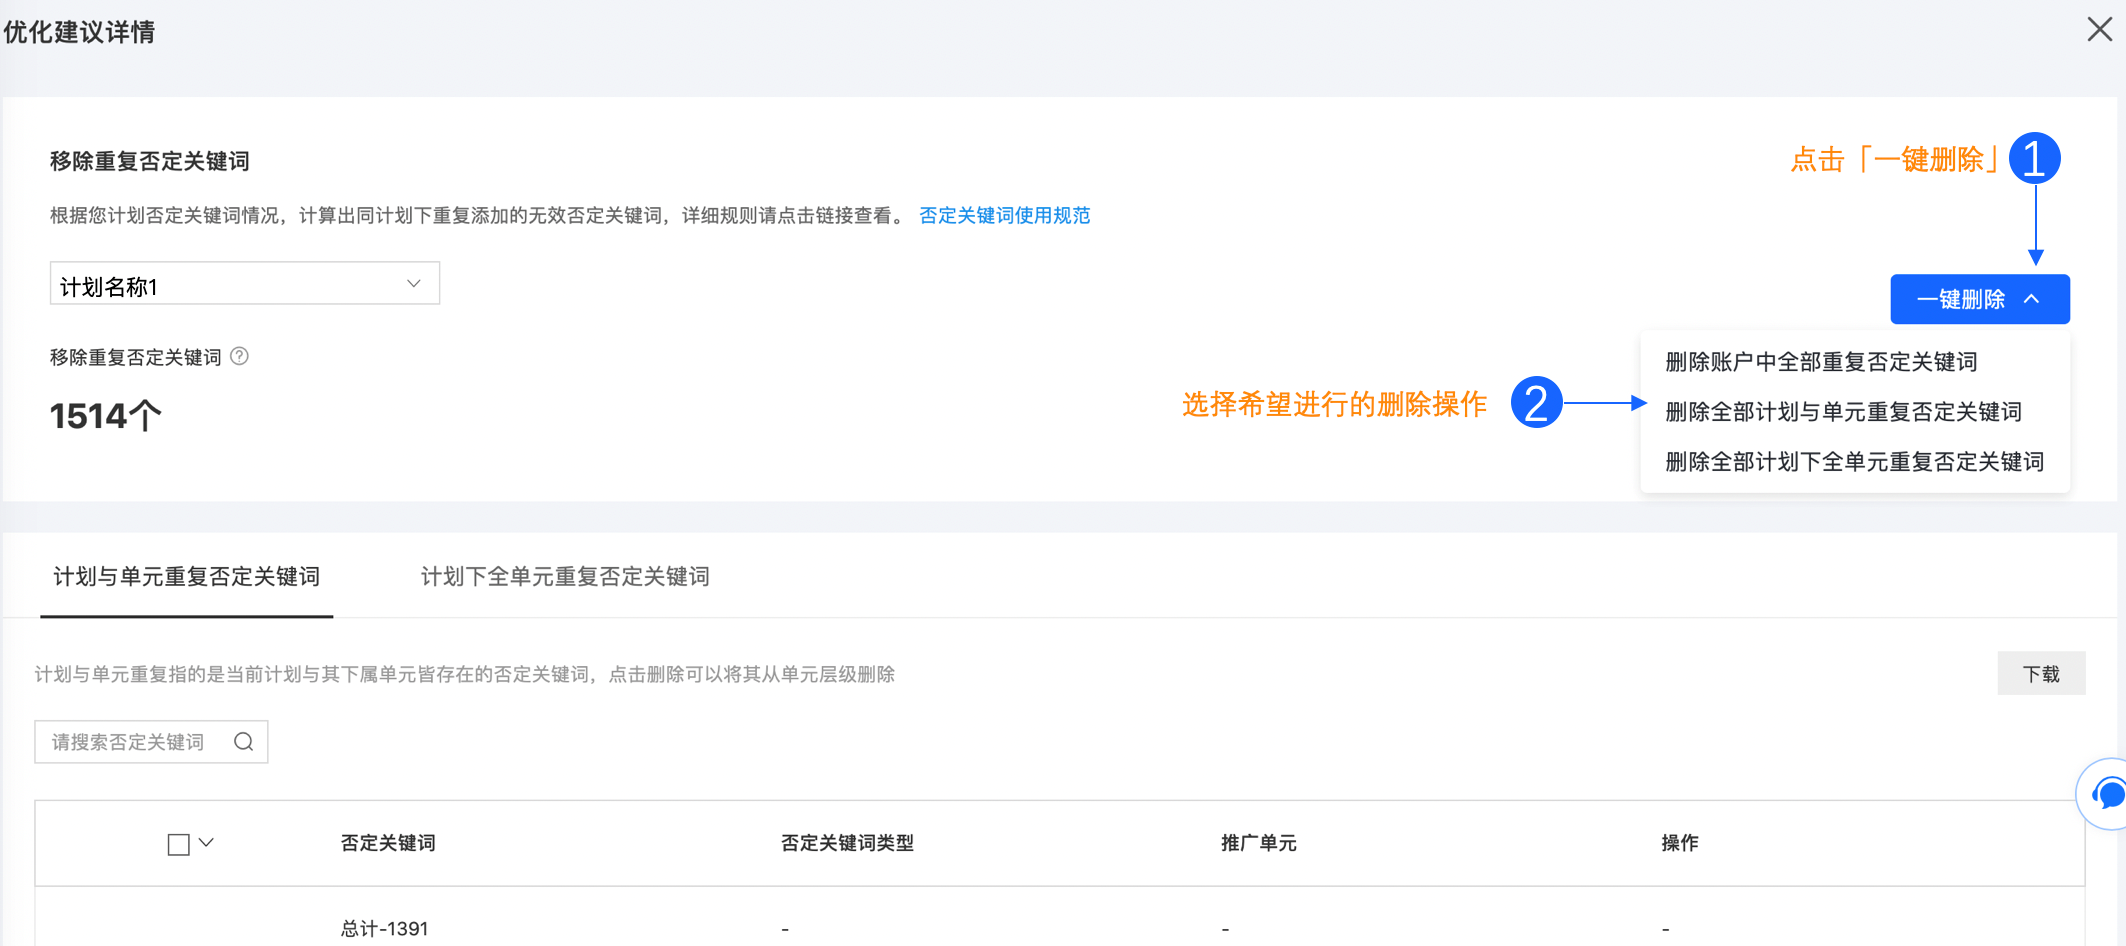Click the search magnifier icon

coord(243,742)
